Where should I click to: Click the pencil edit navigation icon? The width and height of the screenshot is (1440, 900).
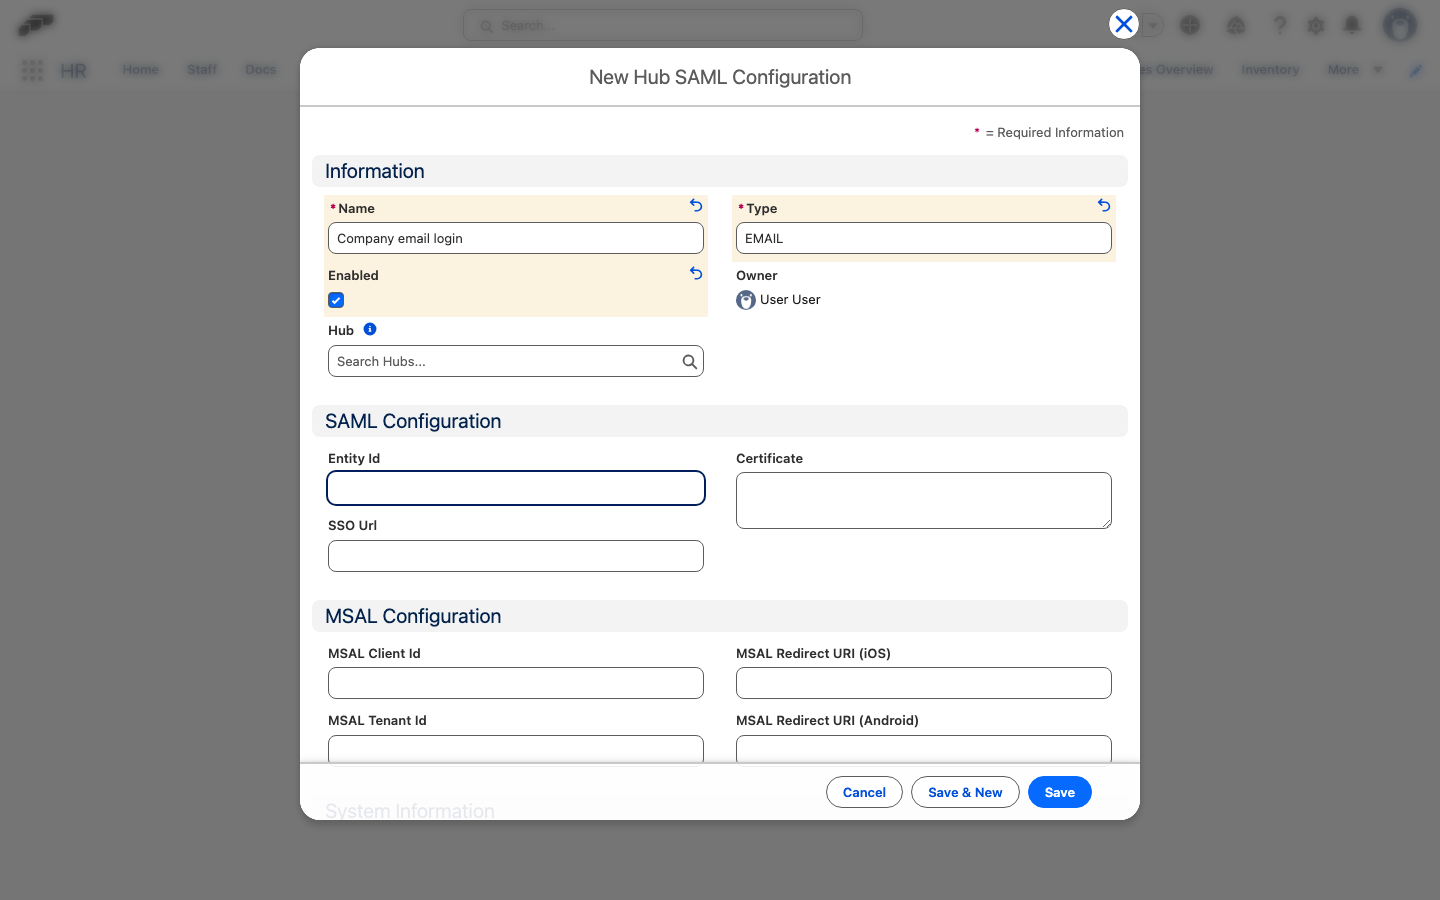[1416, 70]
